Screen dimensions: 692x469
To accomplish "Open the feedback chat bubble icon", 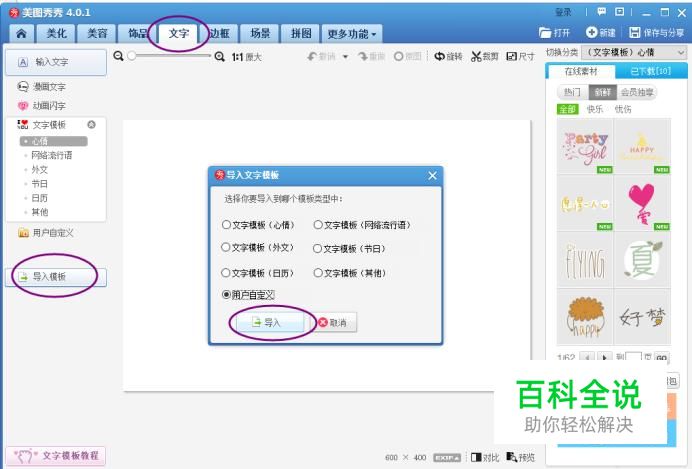I will point(602,11).
